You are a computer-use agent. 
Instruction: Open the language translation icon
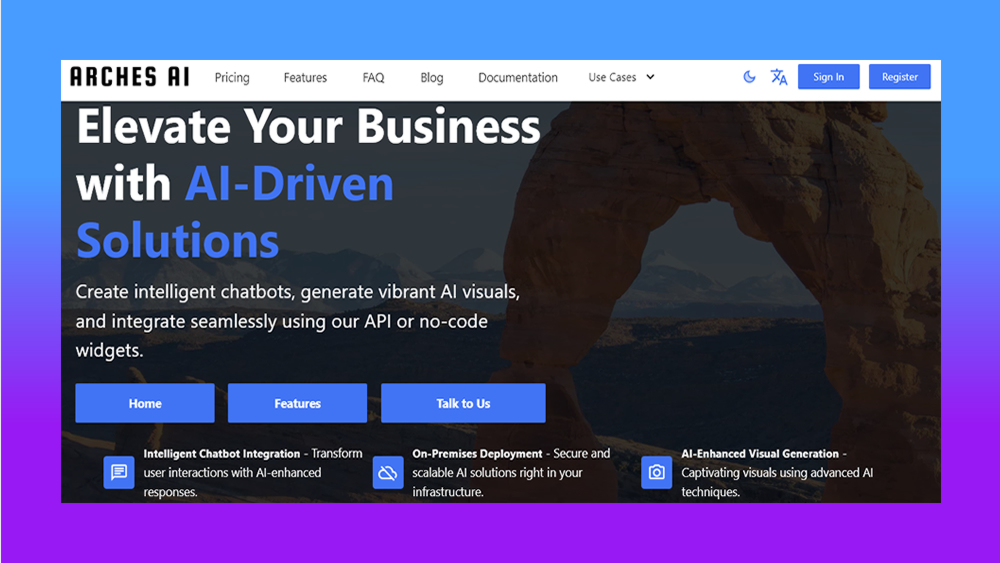[x=779, y=77]
